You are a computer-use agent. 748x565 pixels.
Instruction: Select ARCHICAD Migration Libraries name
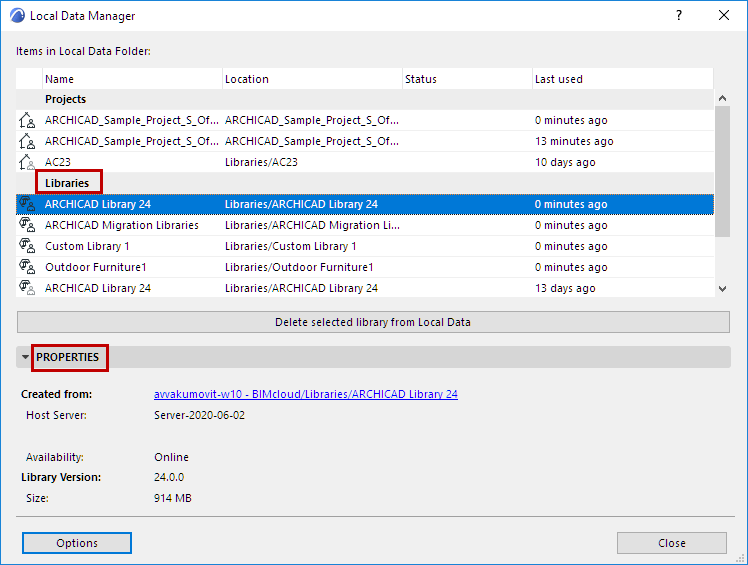[x=122, y=225]
